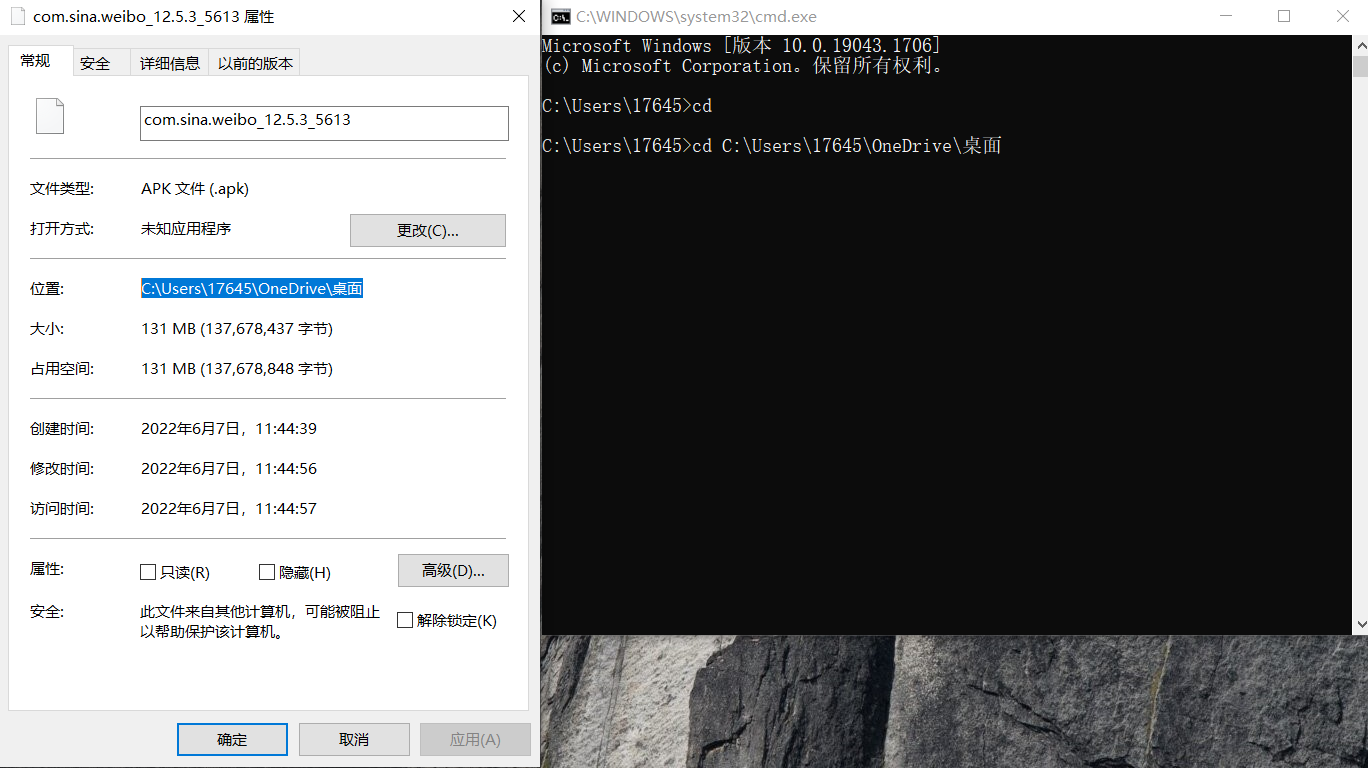Screen dimensions: 1368x768
Task: Click the 打开方式: label
Action: [x=61, y=229]
